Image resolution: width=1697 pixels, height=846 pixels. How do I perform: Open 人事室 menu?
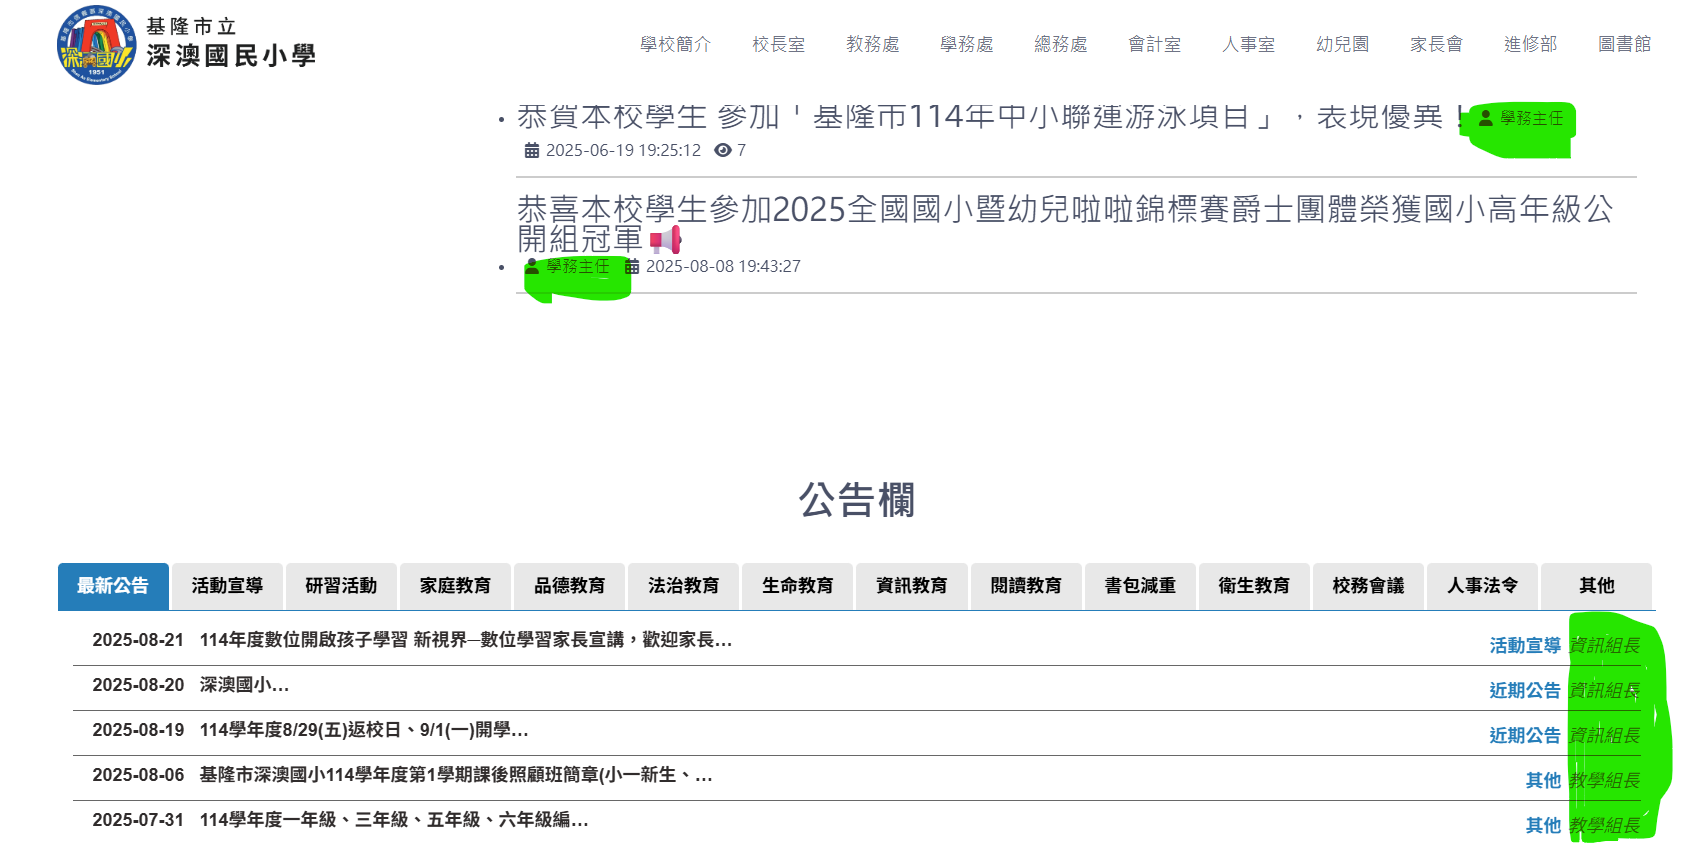[1249, 44]
